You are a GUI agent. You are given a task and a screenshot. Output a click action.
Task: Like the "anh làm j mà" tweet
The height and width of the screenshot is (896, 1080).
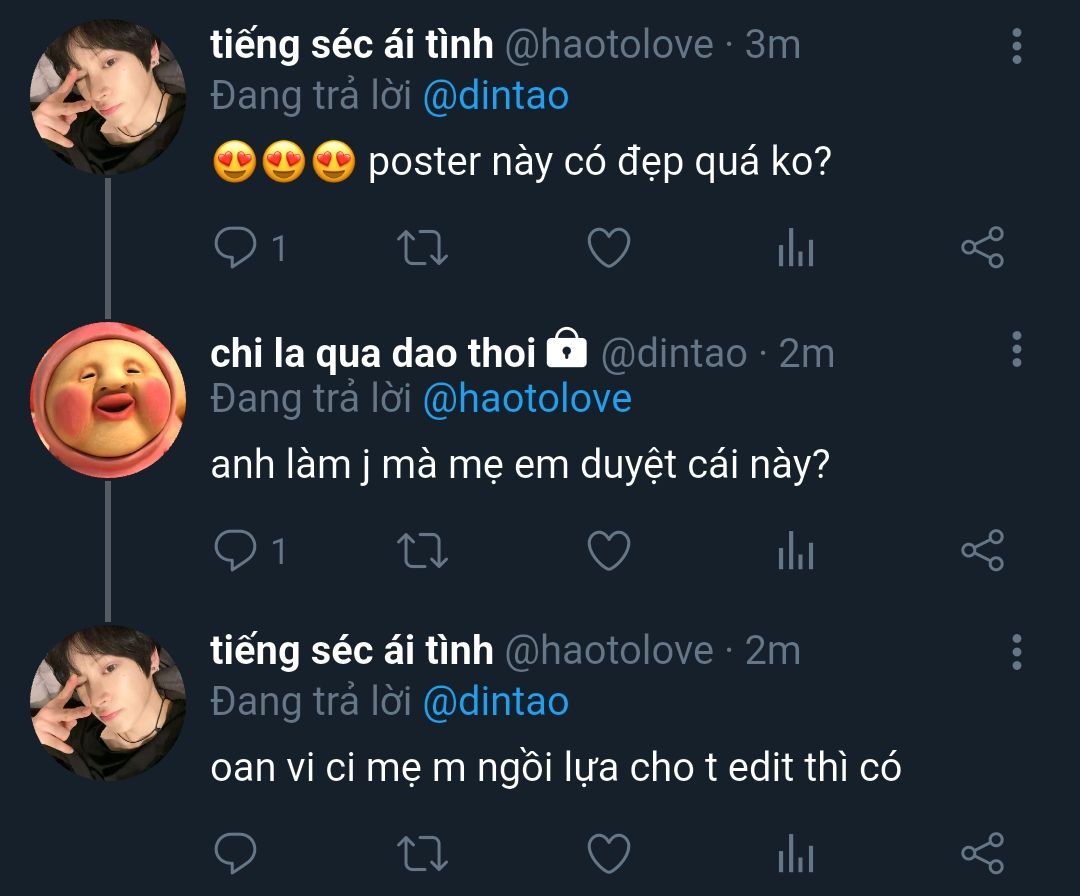click(x=608, y=551)
